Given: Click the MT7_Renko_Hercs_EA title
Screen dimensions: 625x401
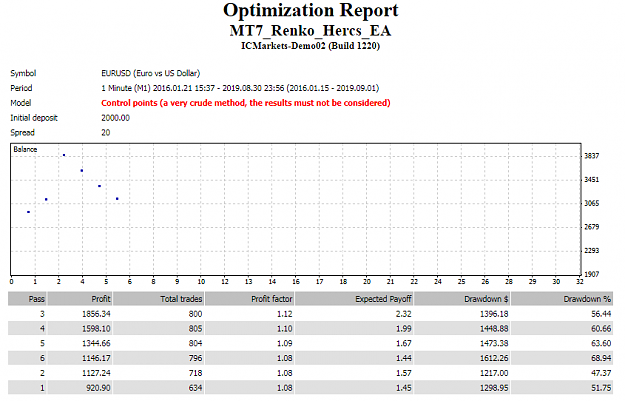Looking at the screenshot, I should [x=311, y=31].
